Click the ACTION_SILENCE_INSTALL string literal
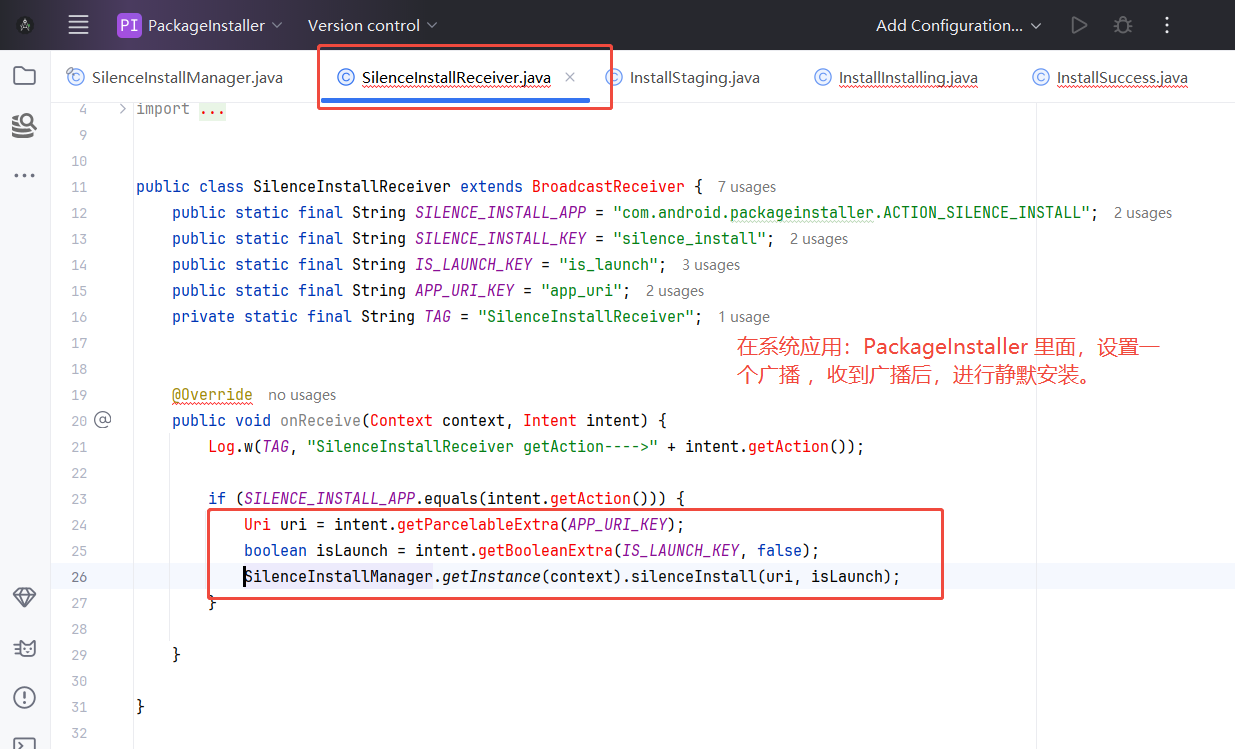The height and width of the screenshot is (749, 1235). 851,212
